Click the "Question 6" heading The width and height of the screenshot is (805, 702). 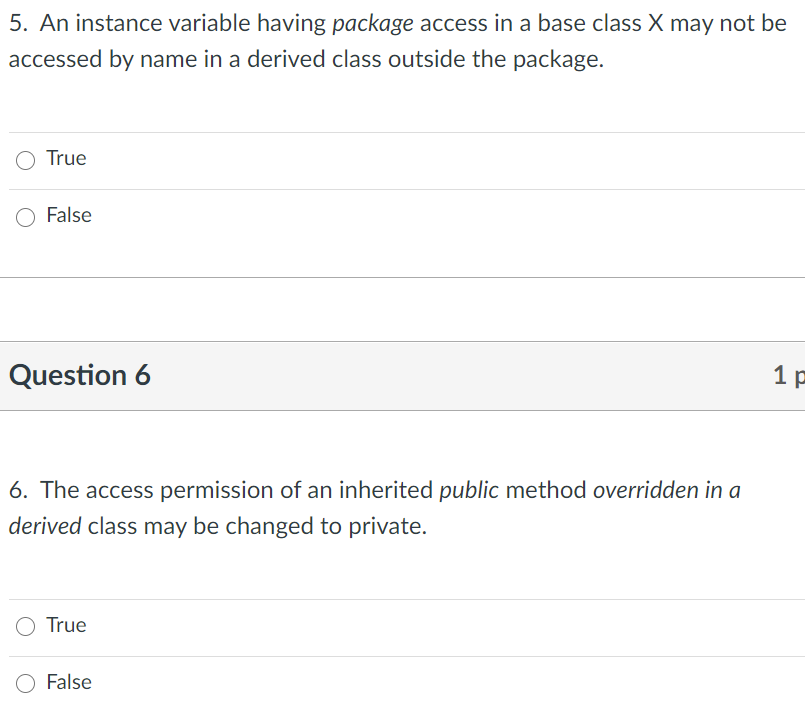point(80,375)
